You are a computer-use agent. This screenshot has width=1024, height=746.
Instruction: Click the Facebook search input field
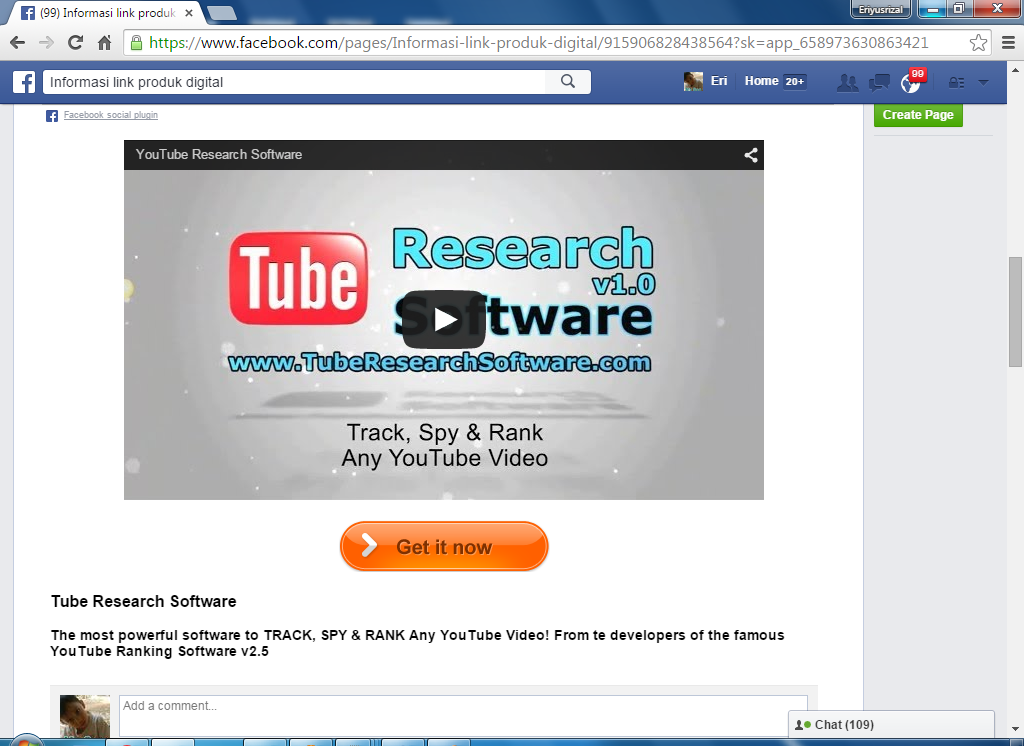tap(296, 82)
